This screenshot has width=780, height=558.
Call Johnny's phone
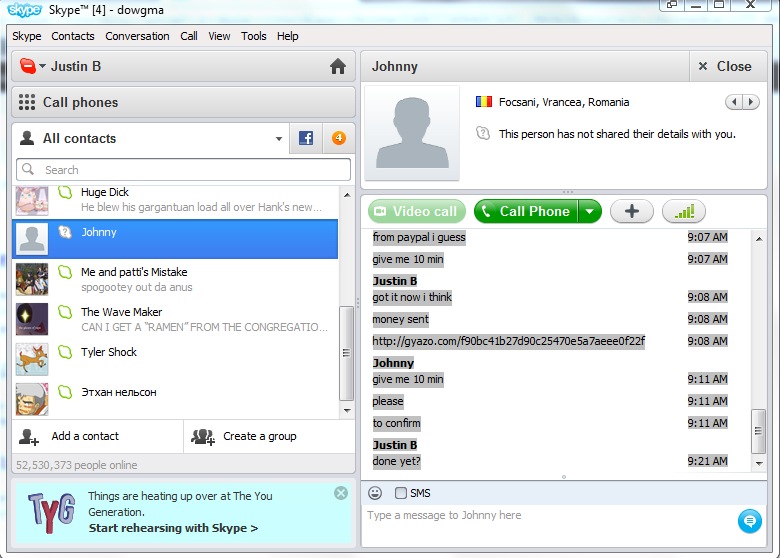click(526, 211)
